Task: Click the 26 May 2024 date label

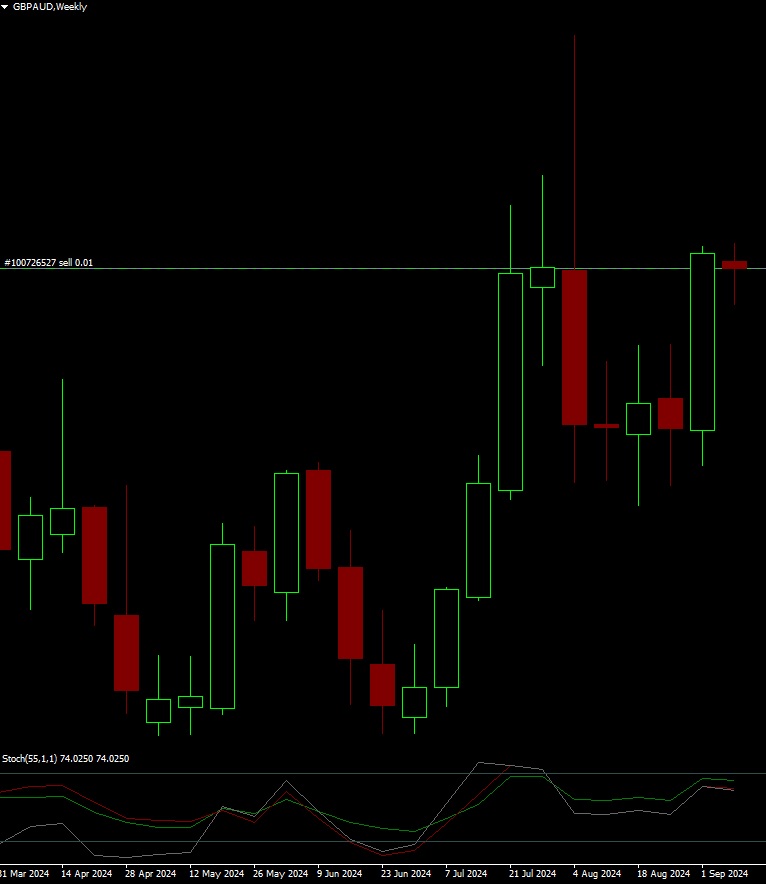Action: click(x=281, y=874)
